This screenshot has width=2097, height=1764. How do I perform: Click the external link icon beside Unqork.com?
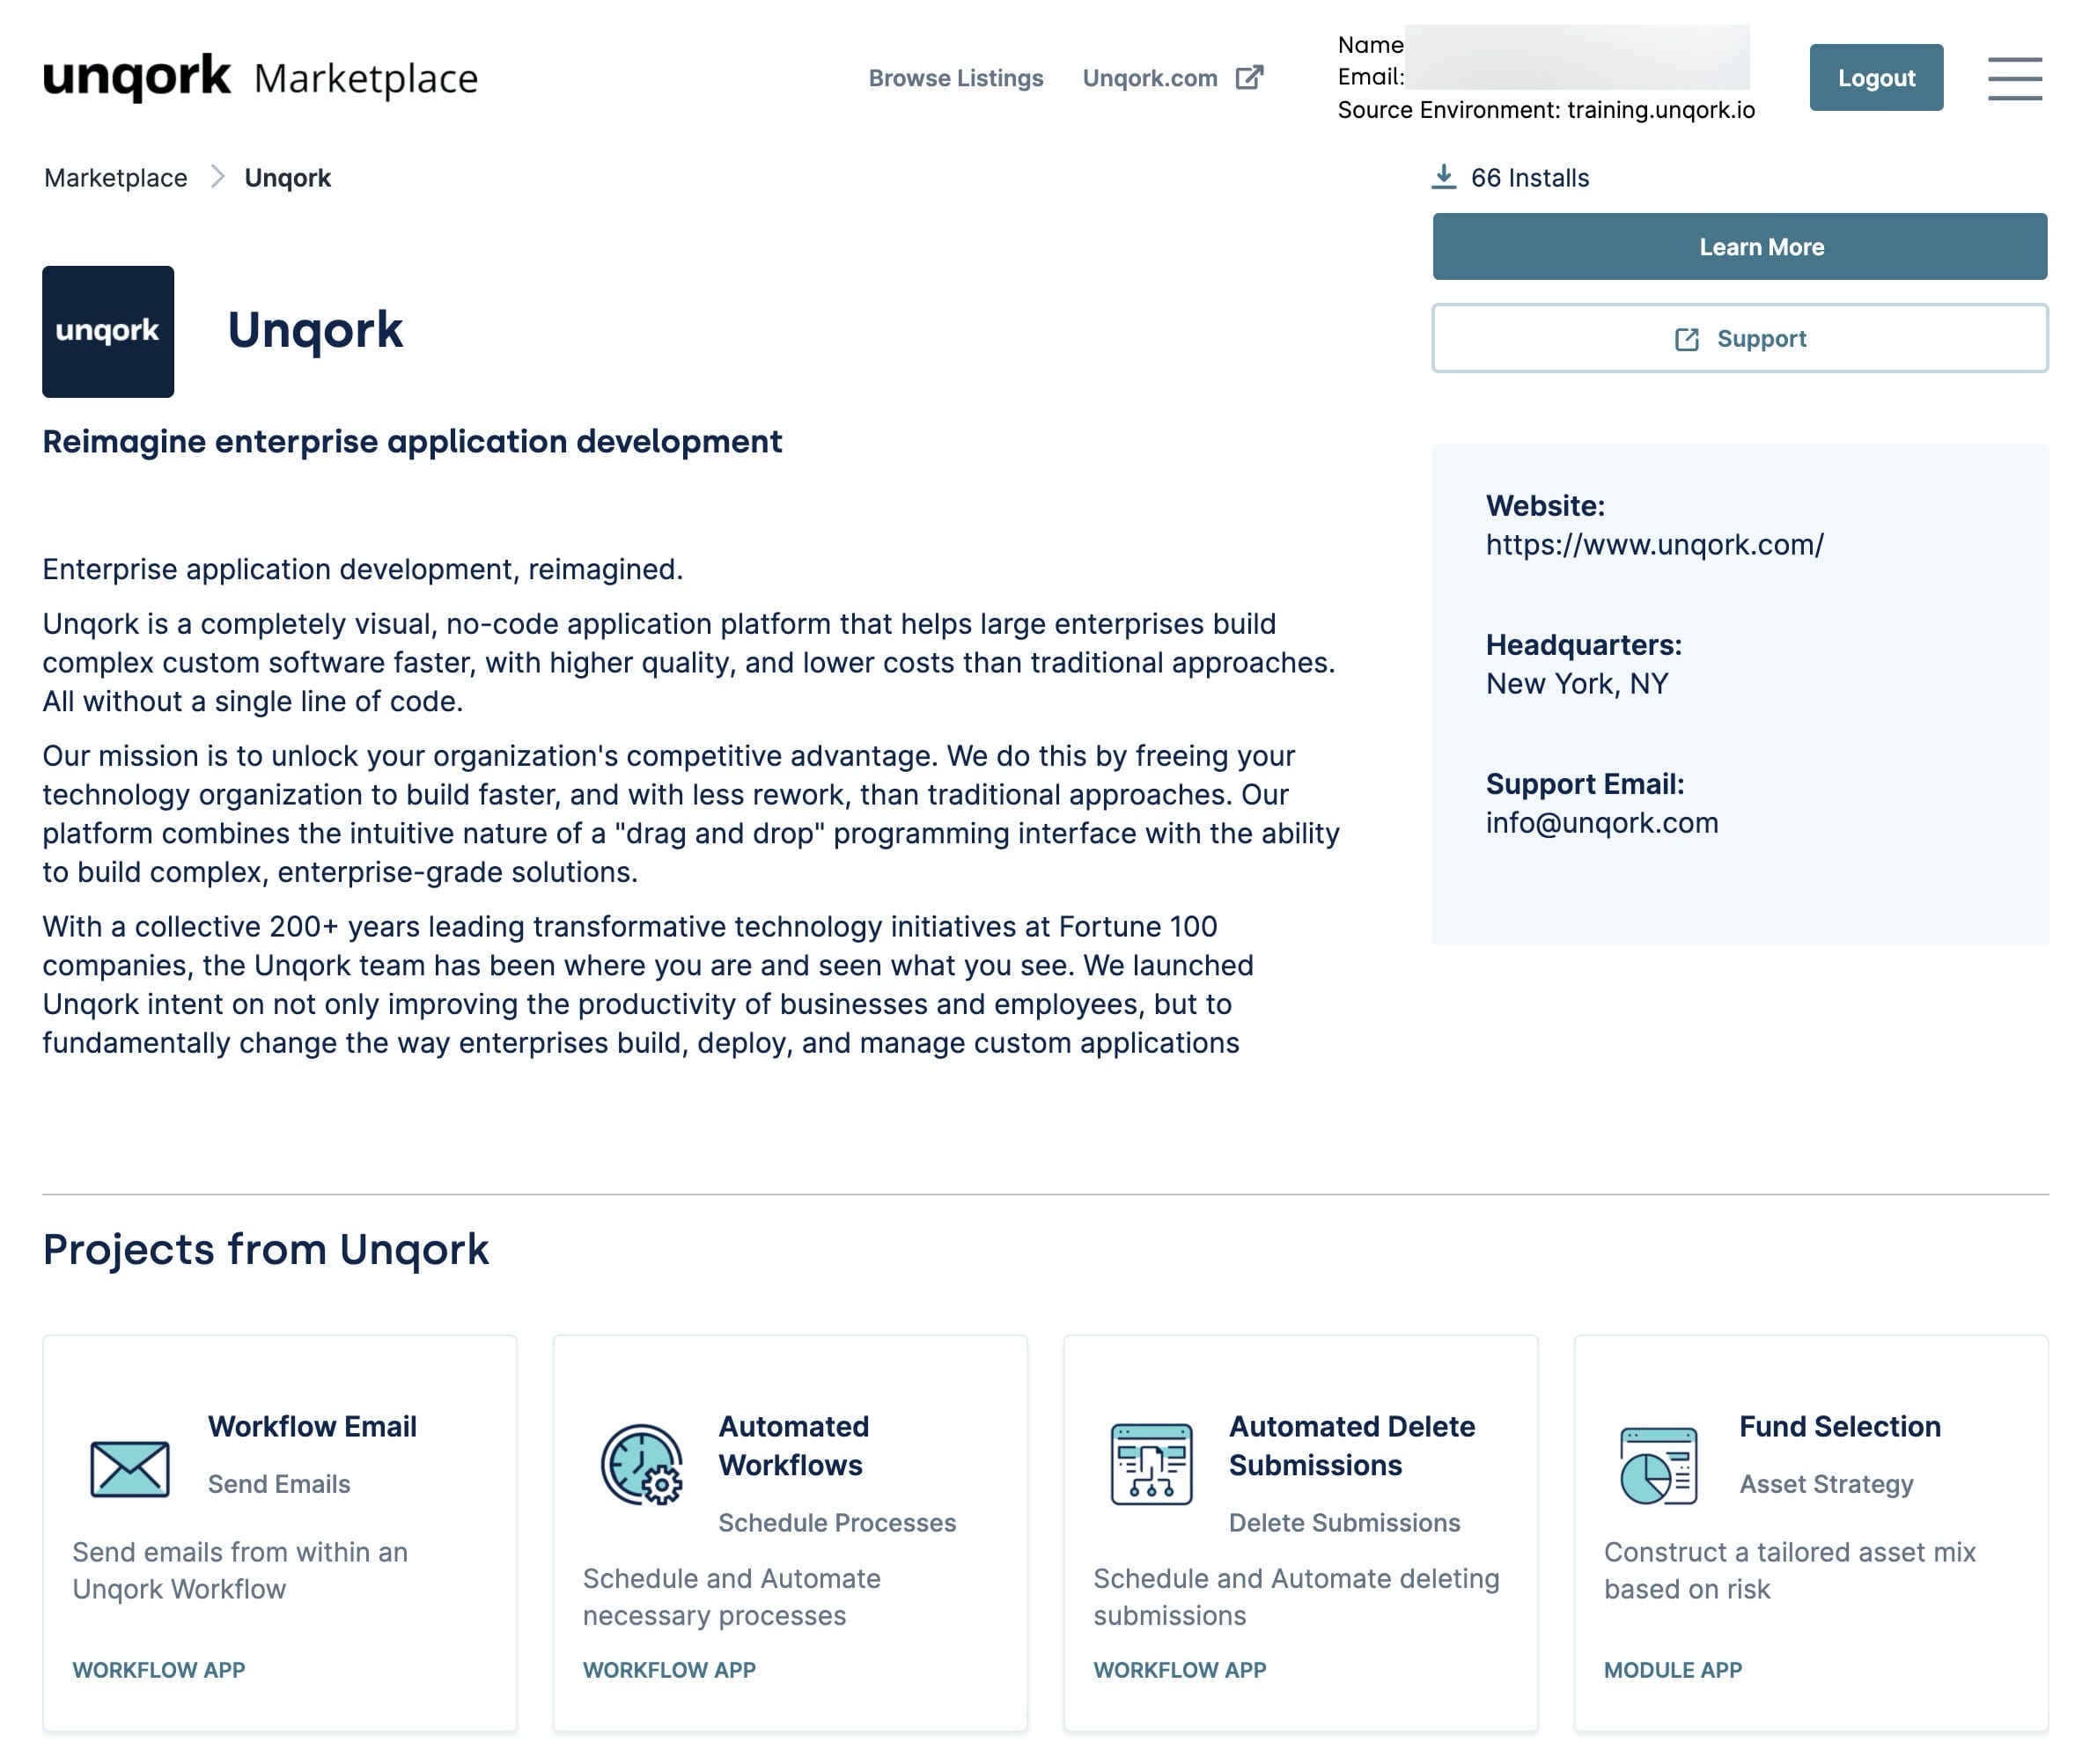tap(1250, 78)
